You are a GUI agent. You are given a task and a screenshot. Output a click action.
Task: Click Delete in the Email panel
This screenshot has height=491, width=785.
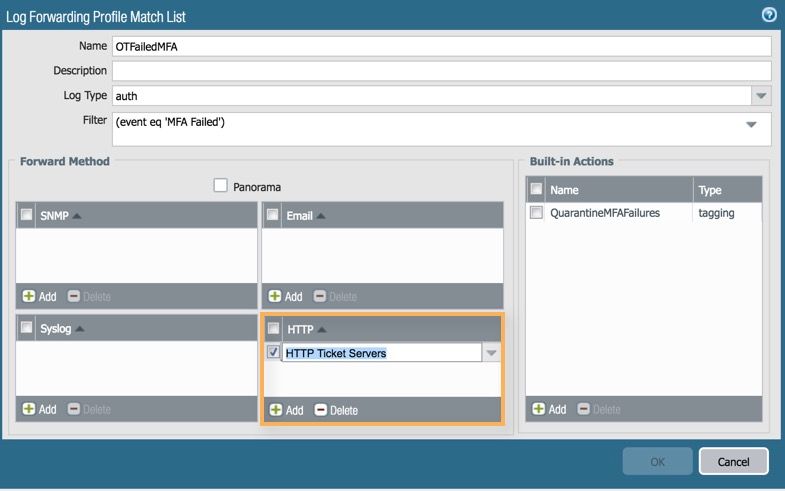tap(335, 296)
